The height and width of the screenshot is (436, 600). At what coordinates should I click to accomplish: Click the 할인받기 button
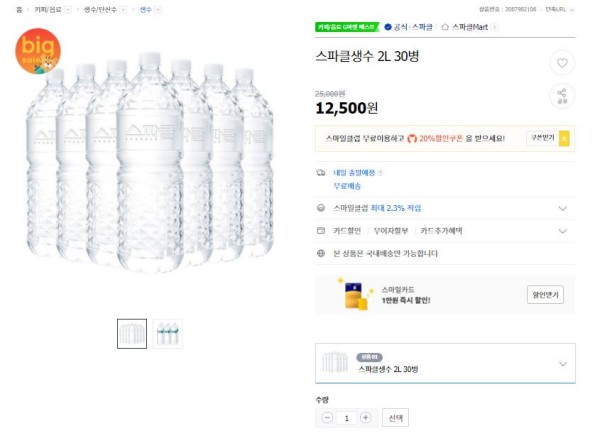pyautogui.click(x=545, y=295)
